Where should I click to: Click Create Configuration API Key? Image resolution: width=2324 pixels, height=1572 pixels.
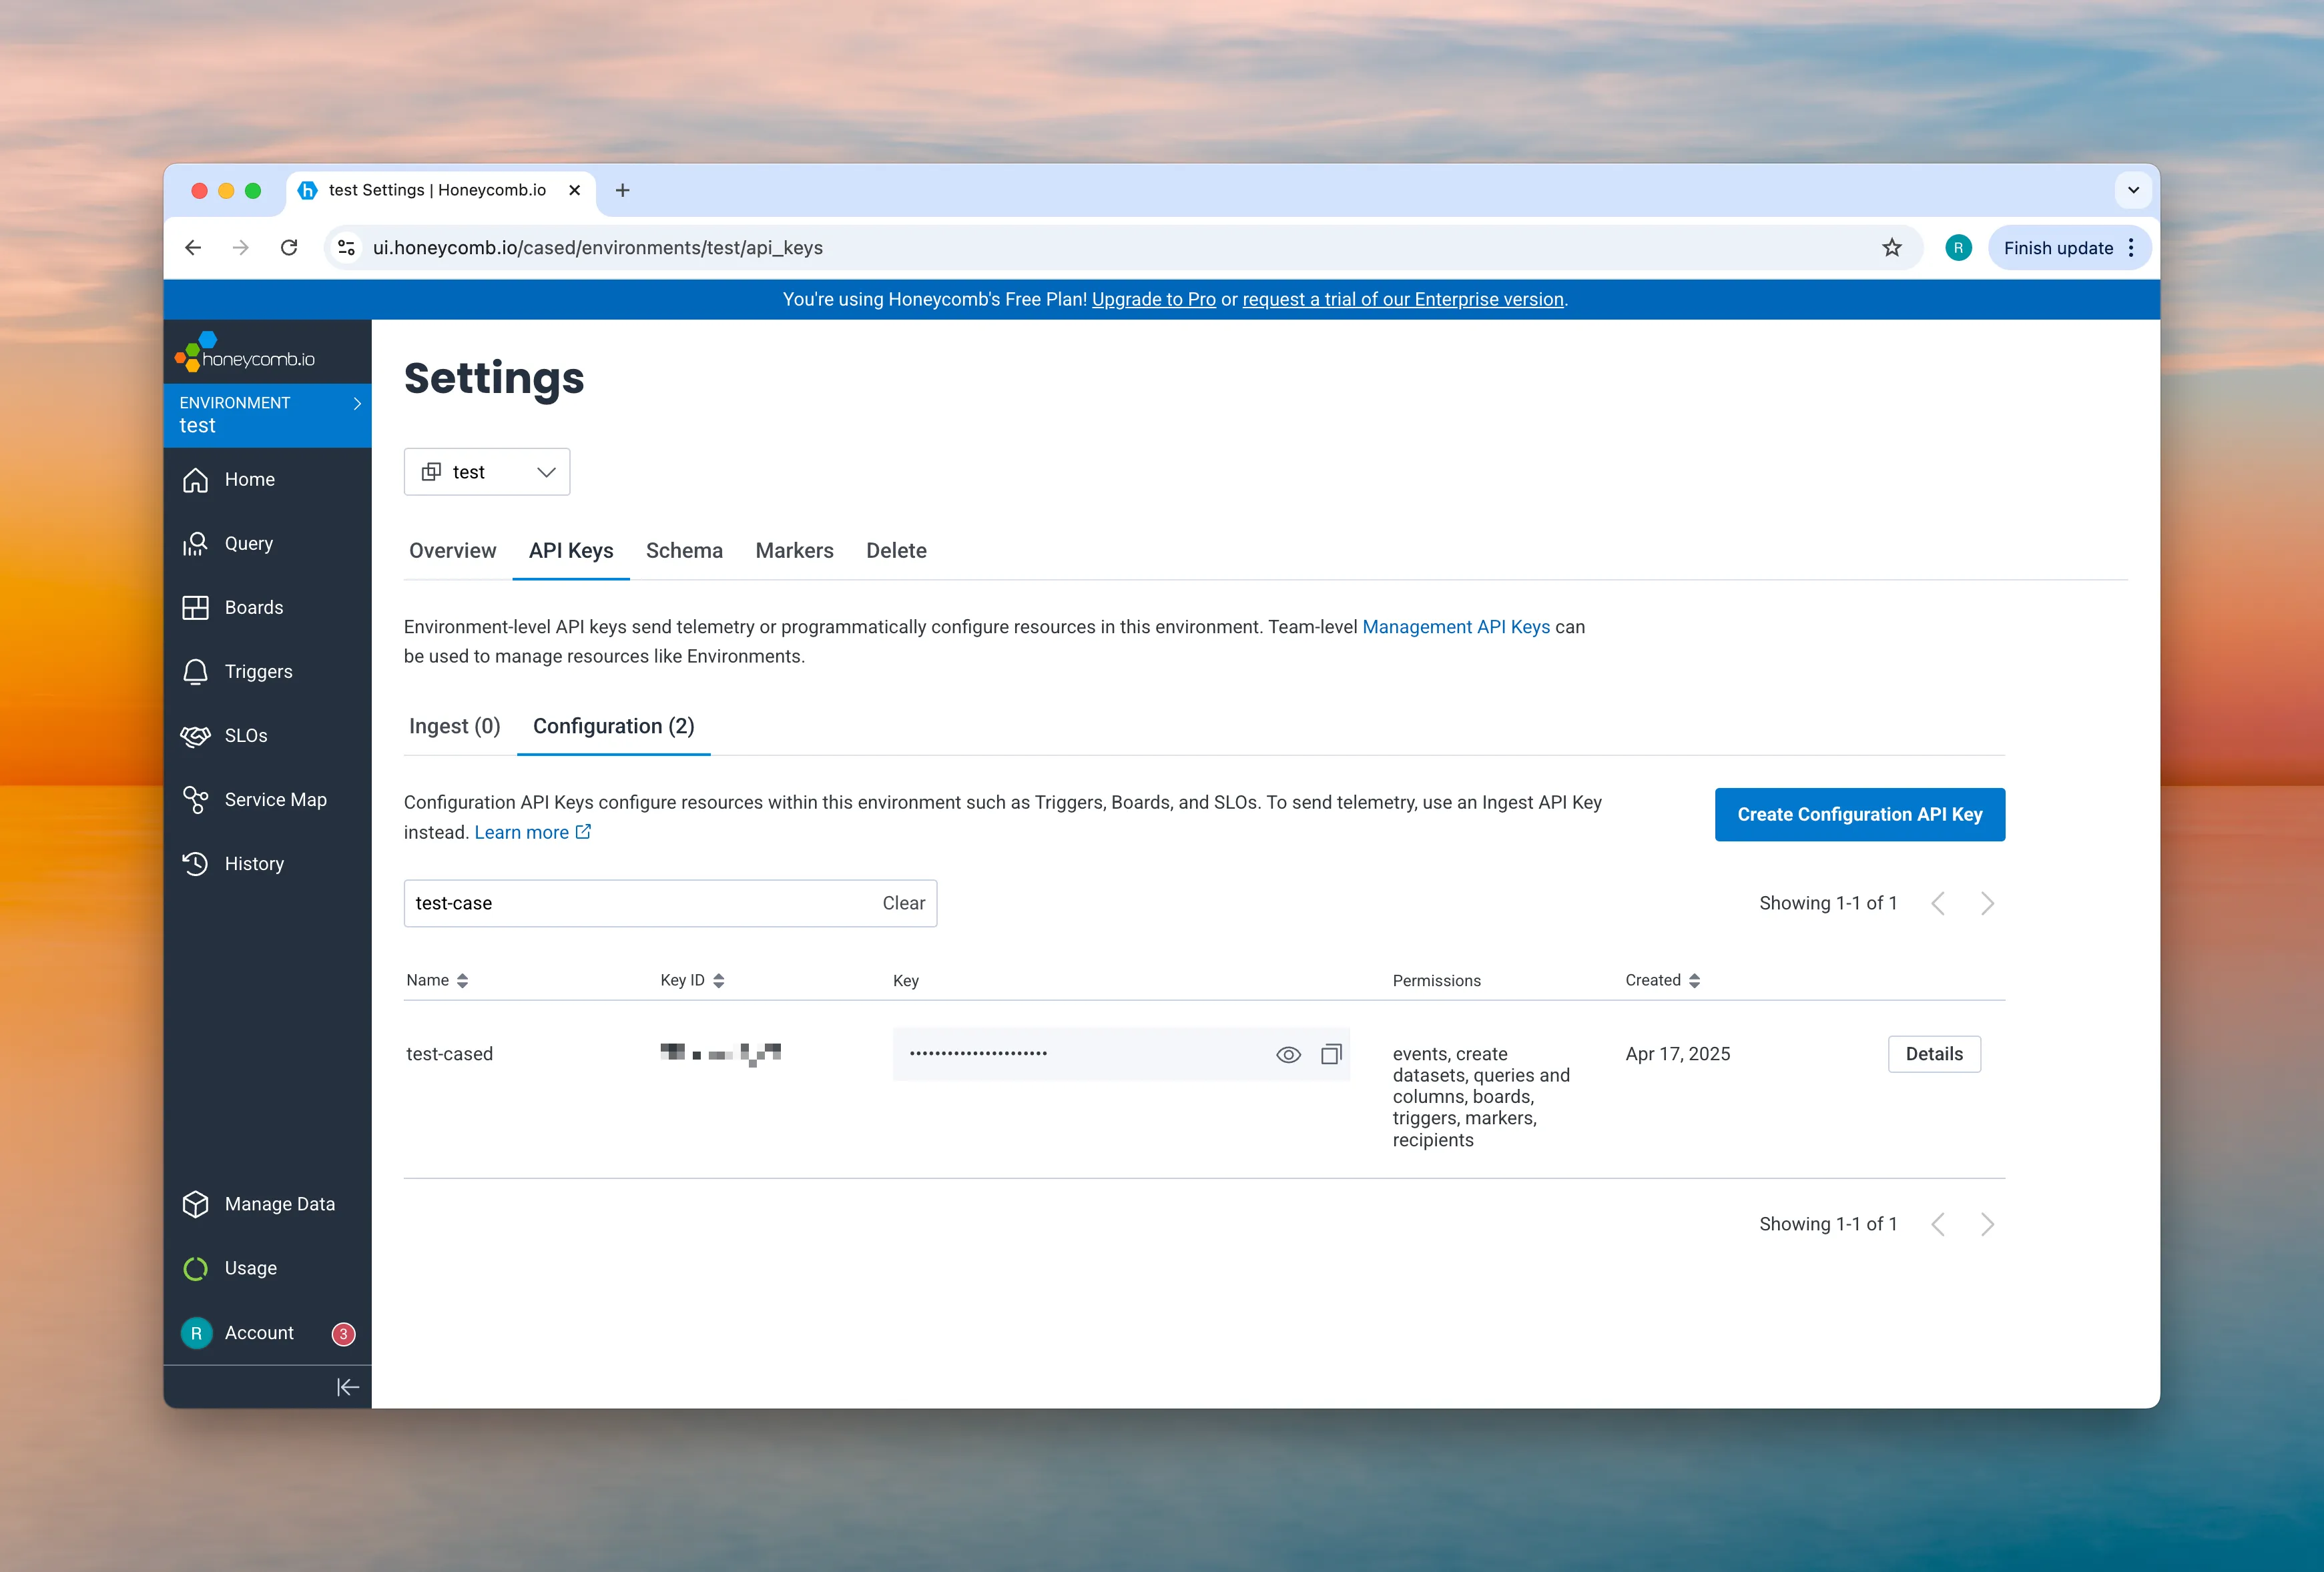tap(1859, 814)
